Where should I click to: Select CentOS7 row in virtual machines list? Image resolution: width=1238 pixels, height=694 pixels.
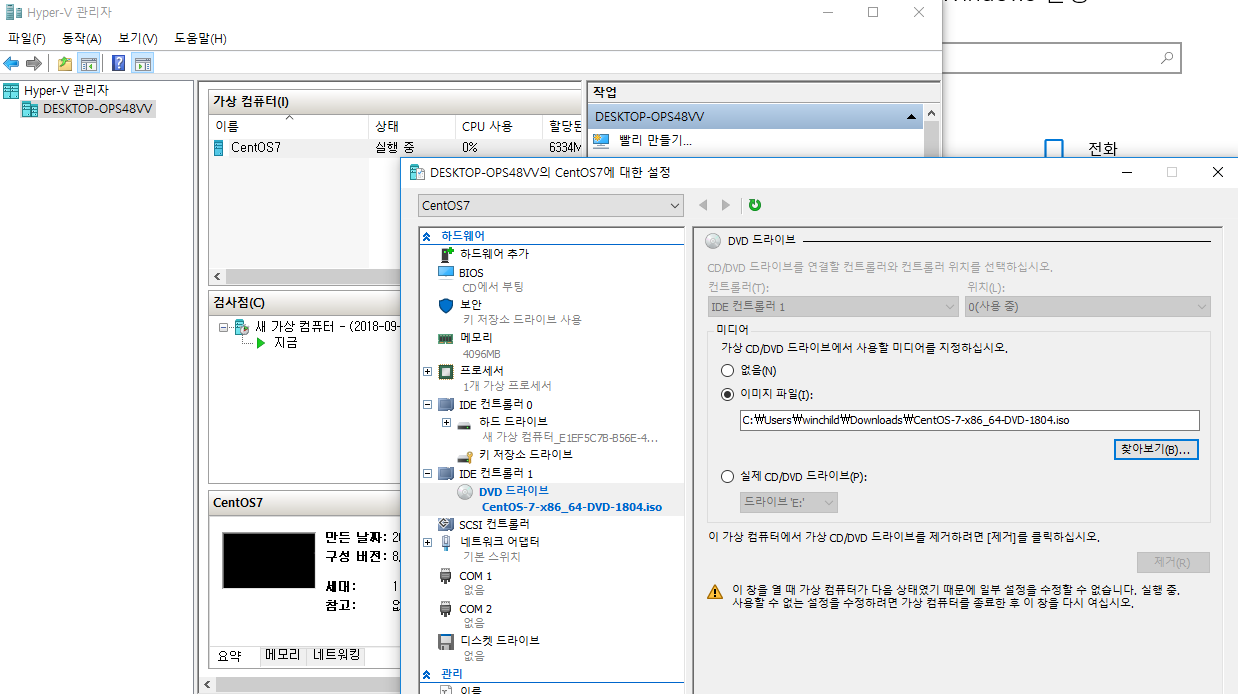pos(395,148)
